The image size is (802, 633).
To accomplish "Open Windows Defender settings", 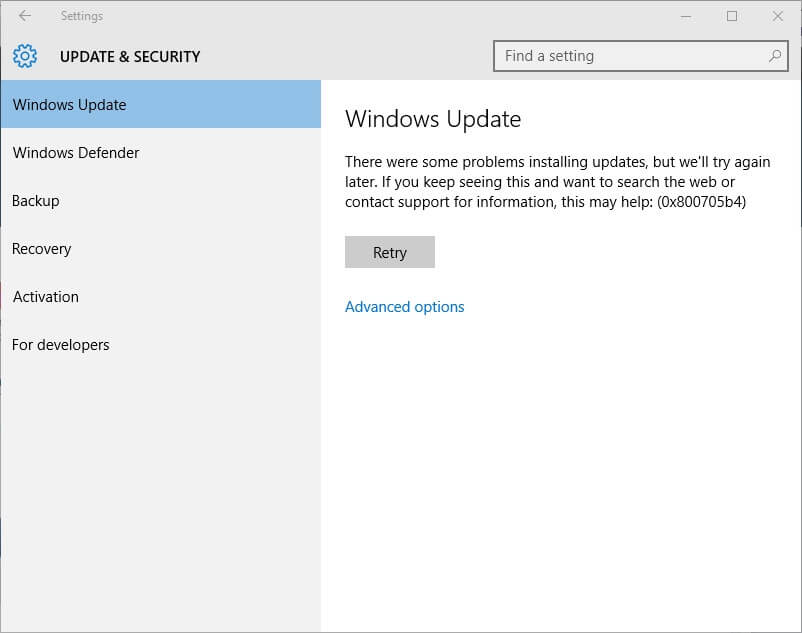I will (x=75, y=152).
